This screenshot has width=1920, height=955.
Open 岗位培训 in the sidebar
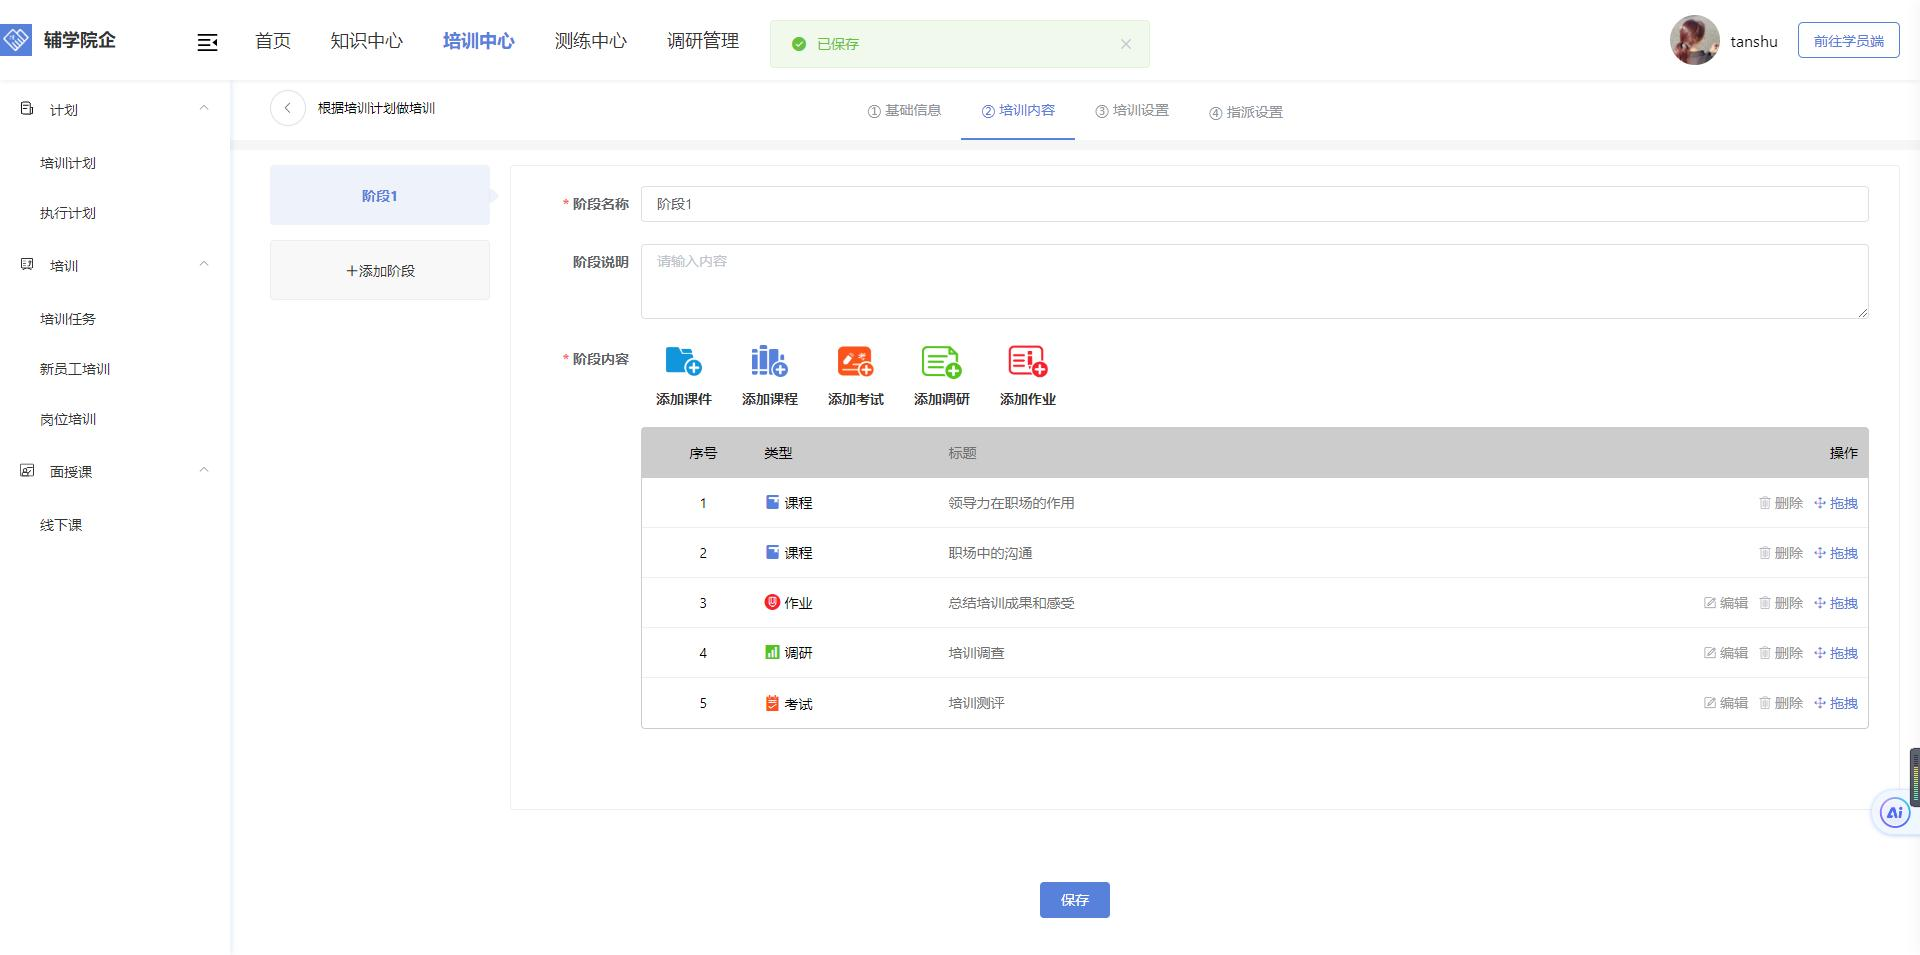coord(68,419)
